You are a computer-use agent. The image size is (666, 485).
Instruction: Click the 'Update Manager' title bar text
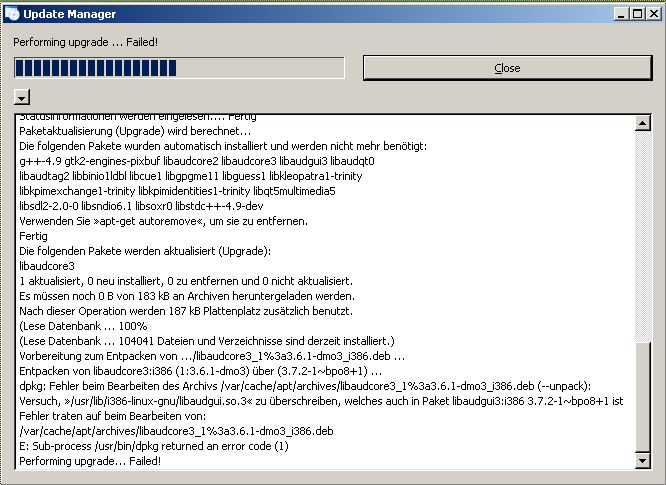70,14
